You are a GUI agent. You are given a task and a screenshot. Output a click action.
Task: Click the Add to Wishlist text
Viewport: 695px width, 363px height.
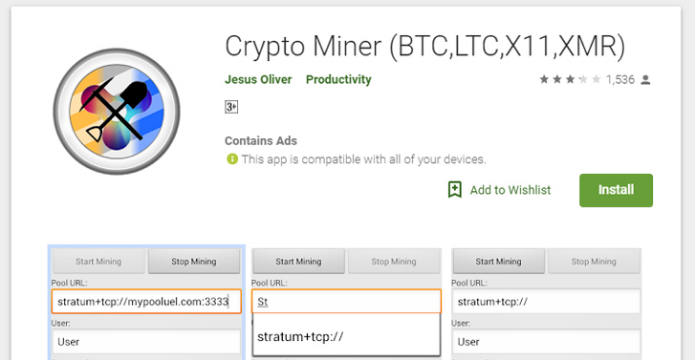tap(510, 190)
